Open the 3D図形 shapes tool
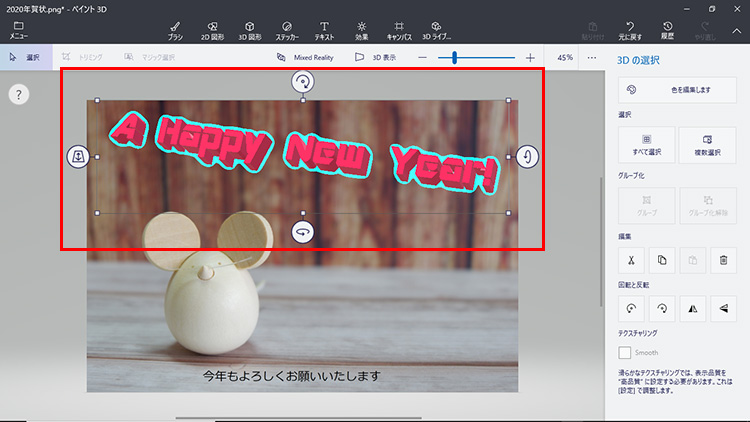Viewport: 750px width, 422px height. tap(249, 29)
